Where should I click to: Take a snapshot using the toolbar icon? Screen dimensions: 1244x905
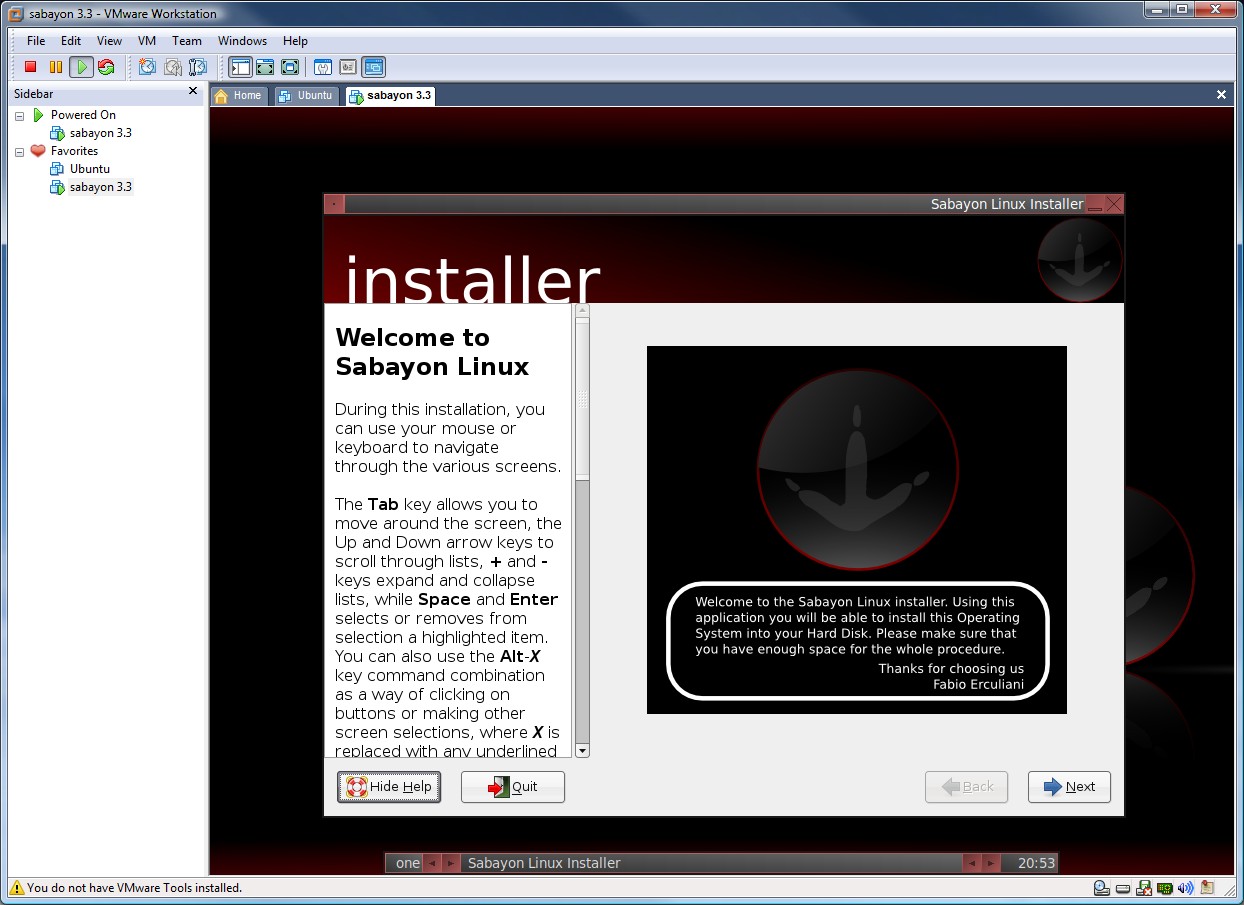coord(147,67)
